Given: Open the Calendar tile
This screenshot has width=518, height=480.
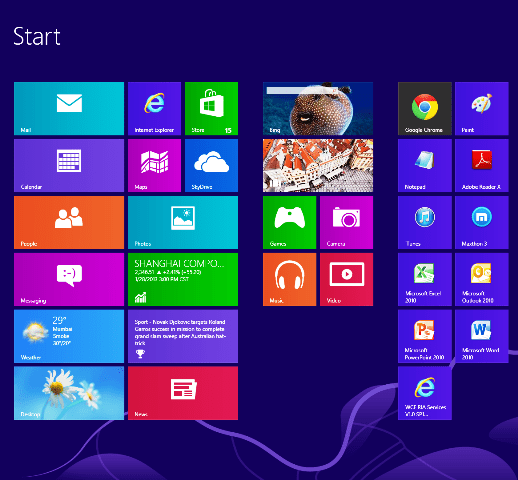Looking at the screenshot, I should (x=69, y=165).
